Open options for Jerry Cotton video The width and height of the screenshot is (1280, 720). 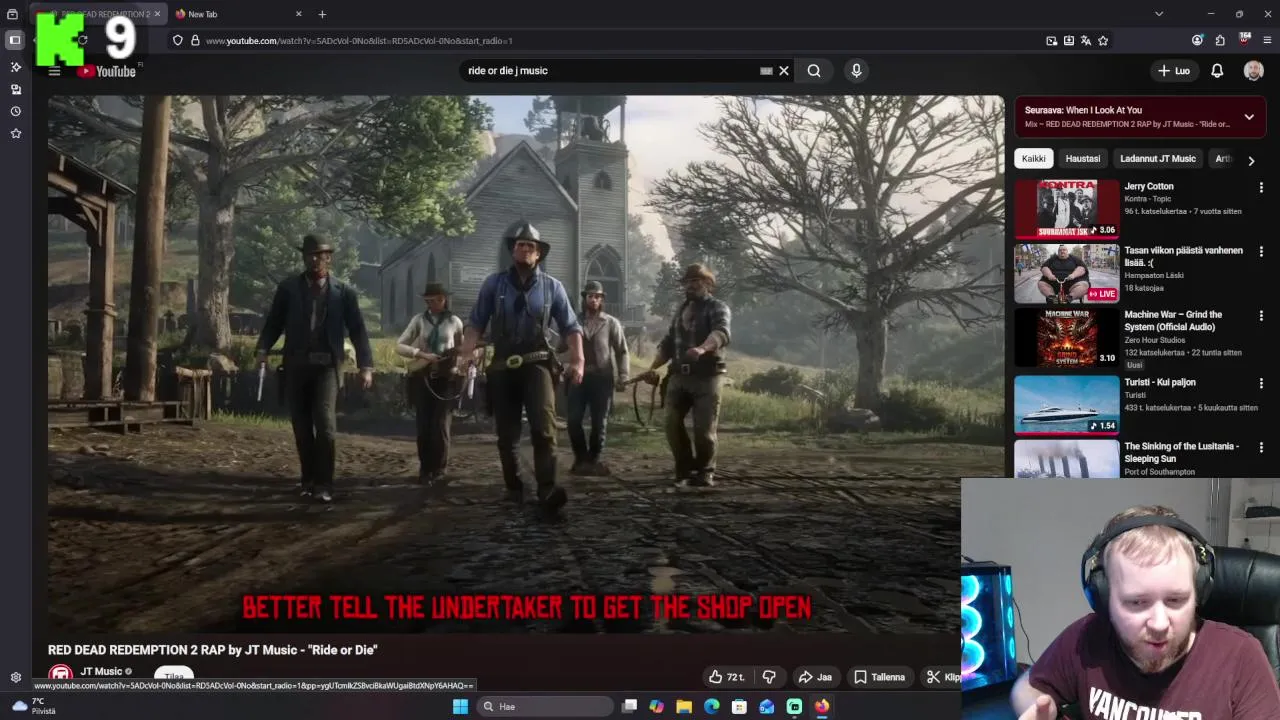coord(1261,187)
